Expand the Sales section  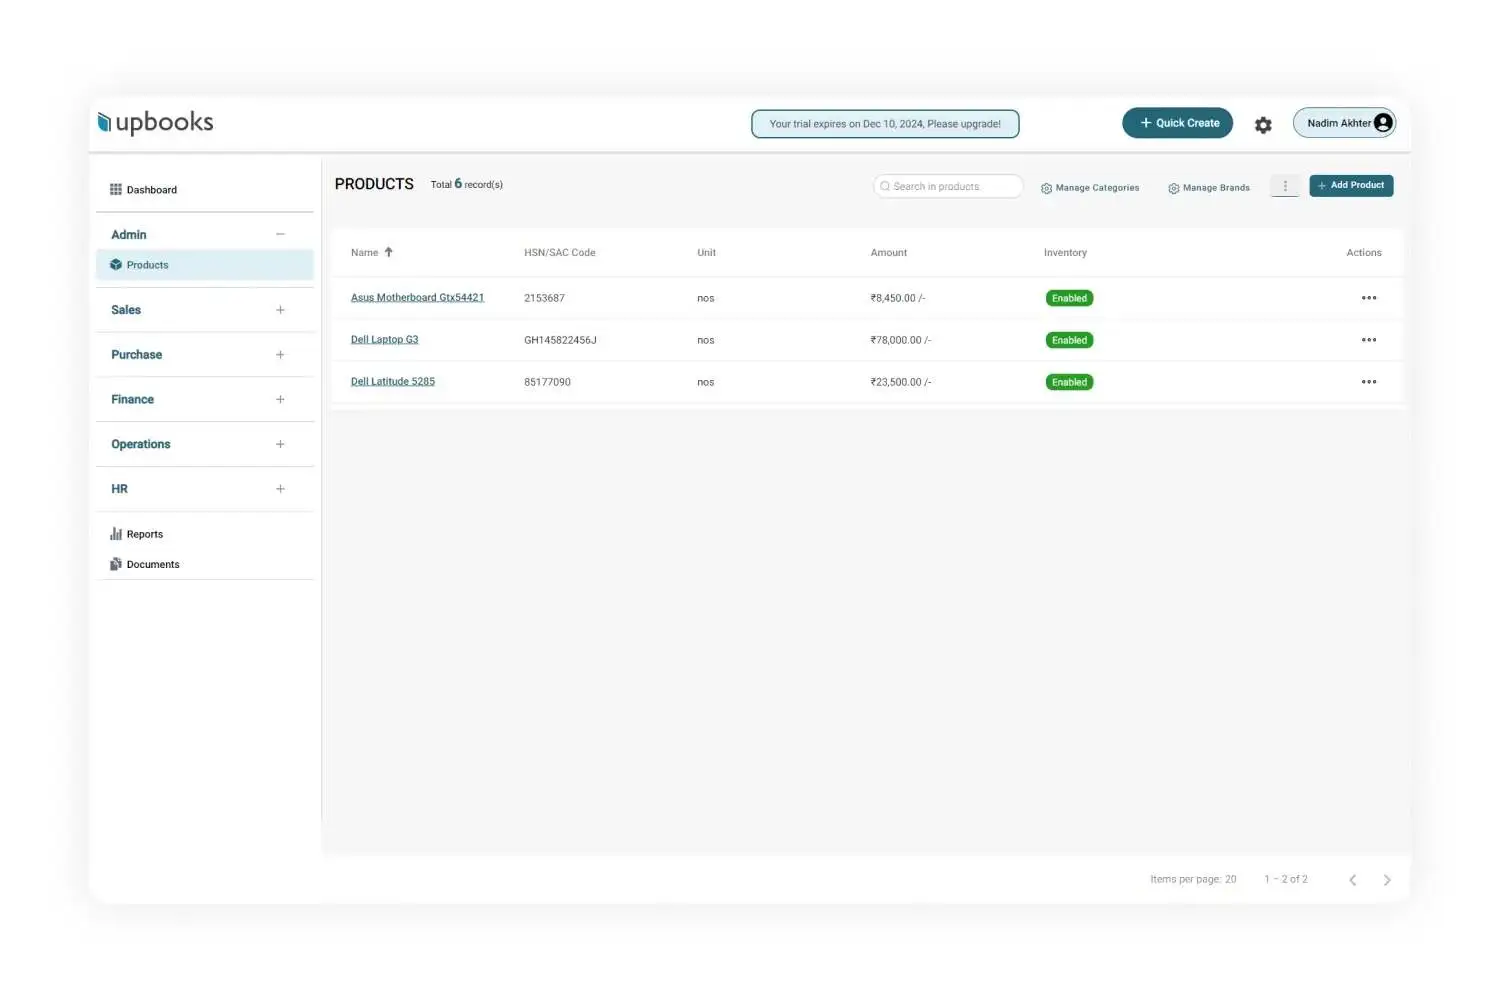point(280,310)
